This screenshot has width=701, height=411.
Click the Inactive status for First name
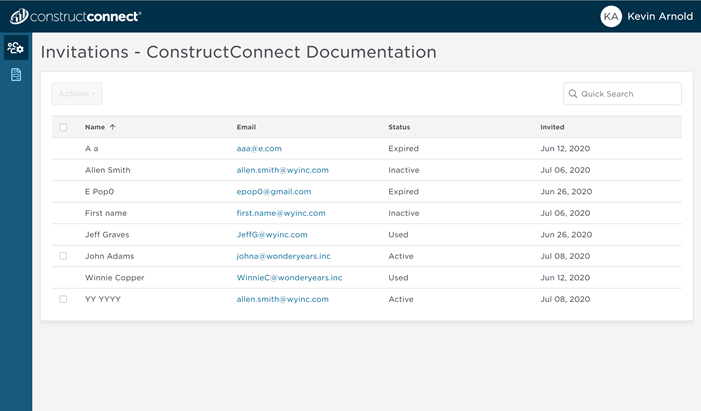[x=404, y=213]
